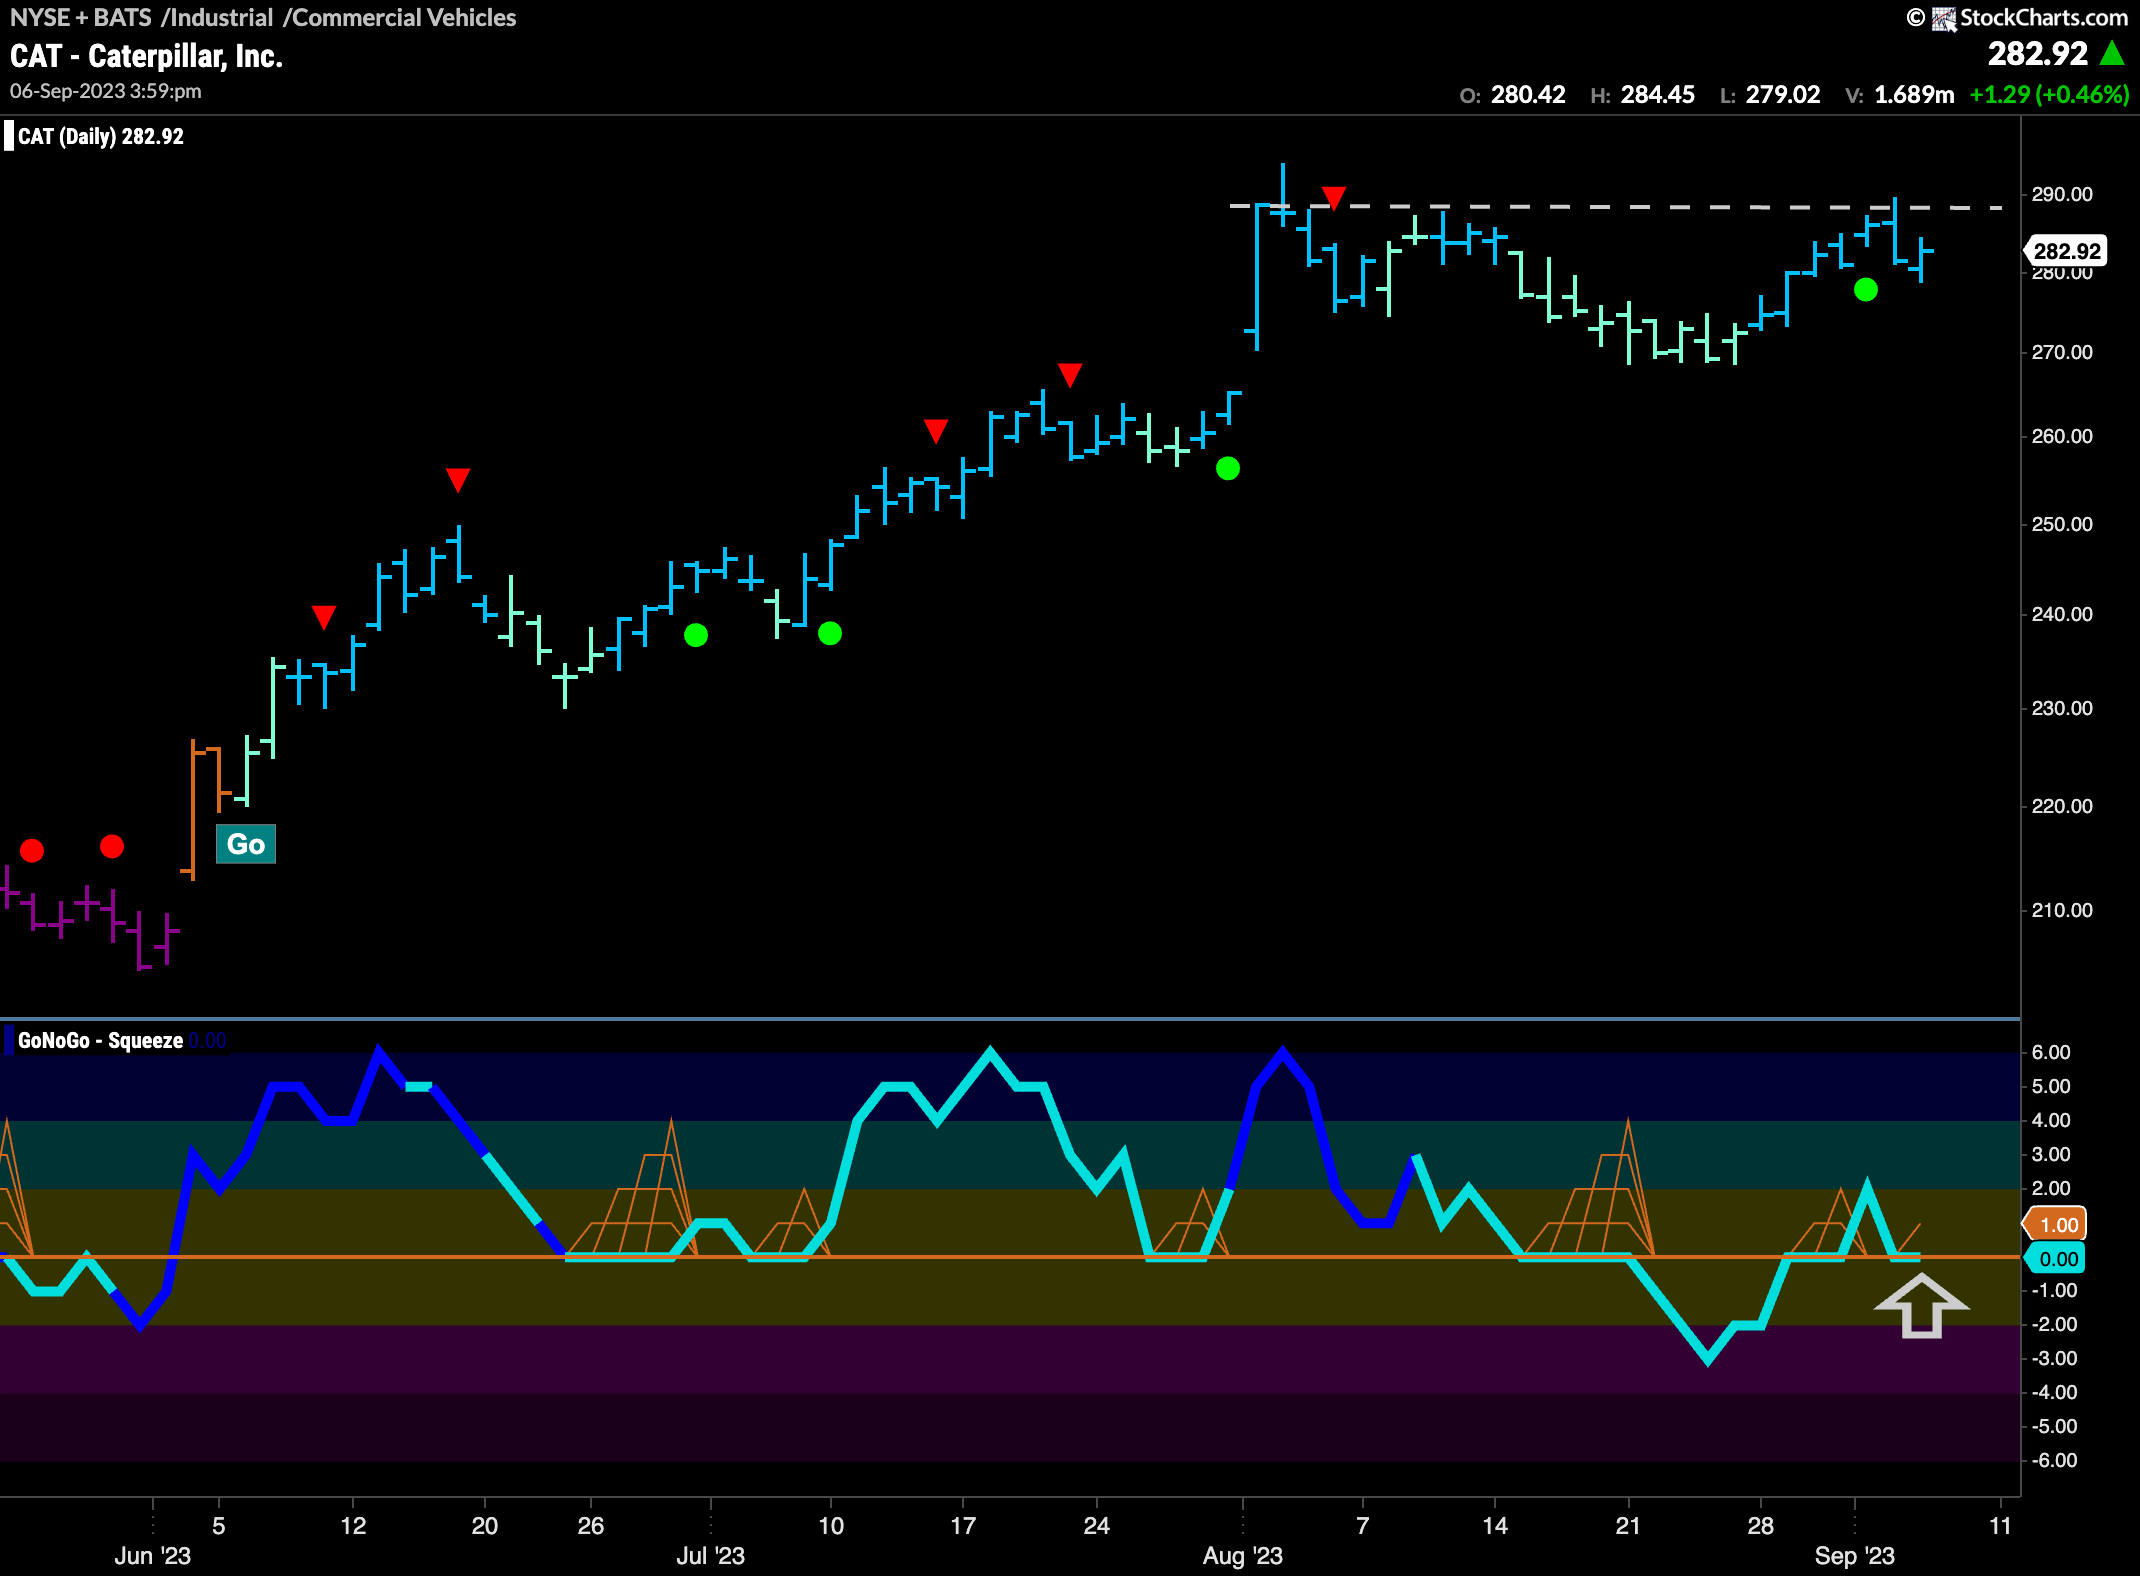Click the 220.00 price axis label
Screen dimensions: 2140x1576
2062,806
